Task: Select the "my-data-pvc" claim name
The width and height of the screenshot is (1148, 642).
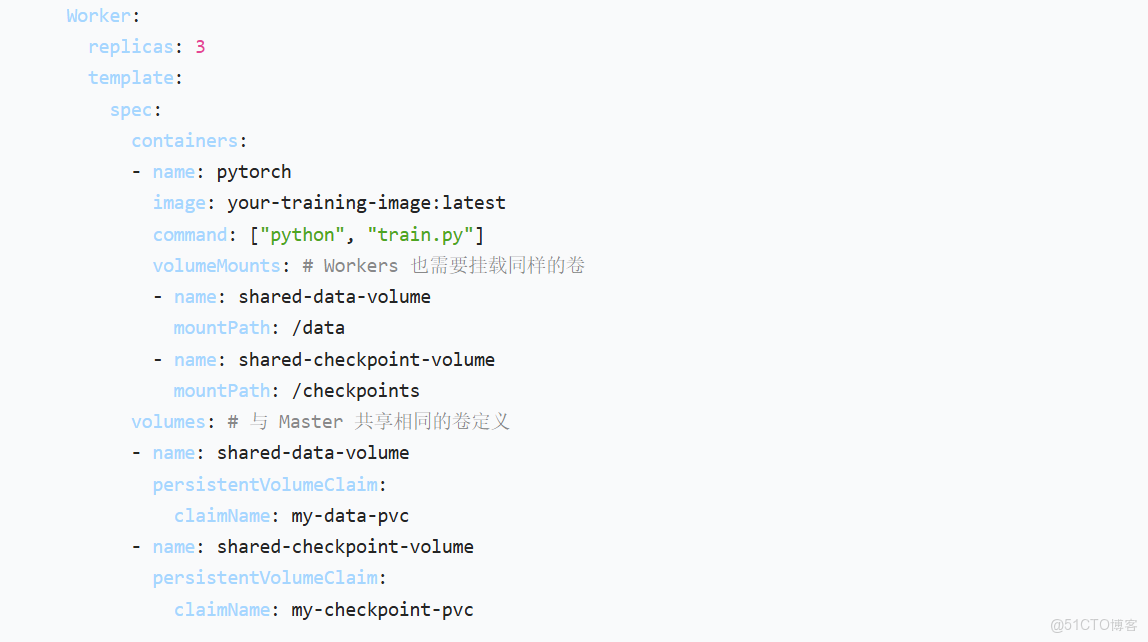Action: coord(350,516)
